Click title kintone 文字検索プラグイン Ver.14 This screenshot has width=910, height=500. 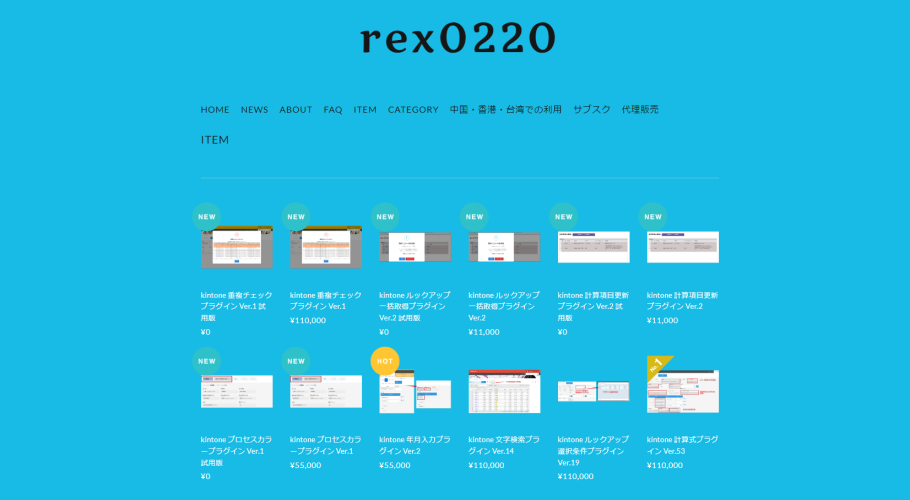(504, 445)
